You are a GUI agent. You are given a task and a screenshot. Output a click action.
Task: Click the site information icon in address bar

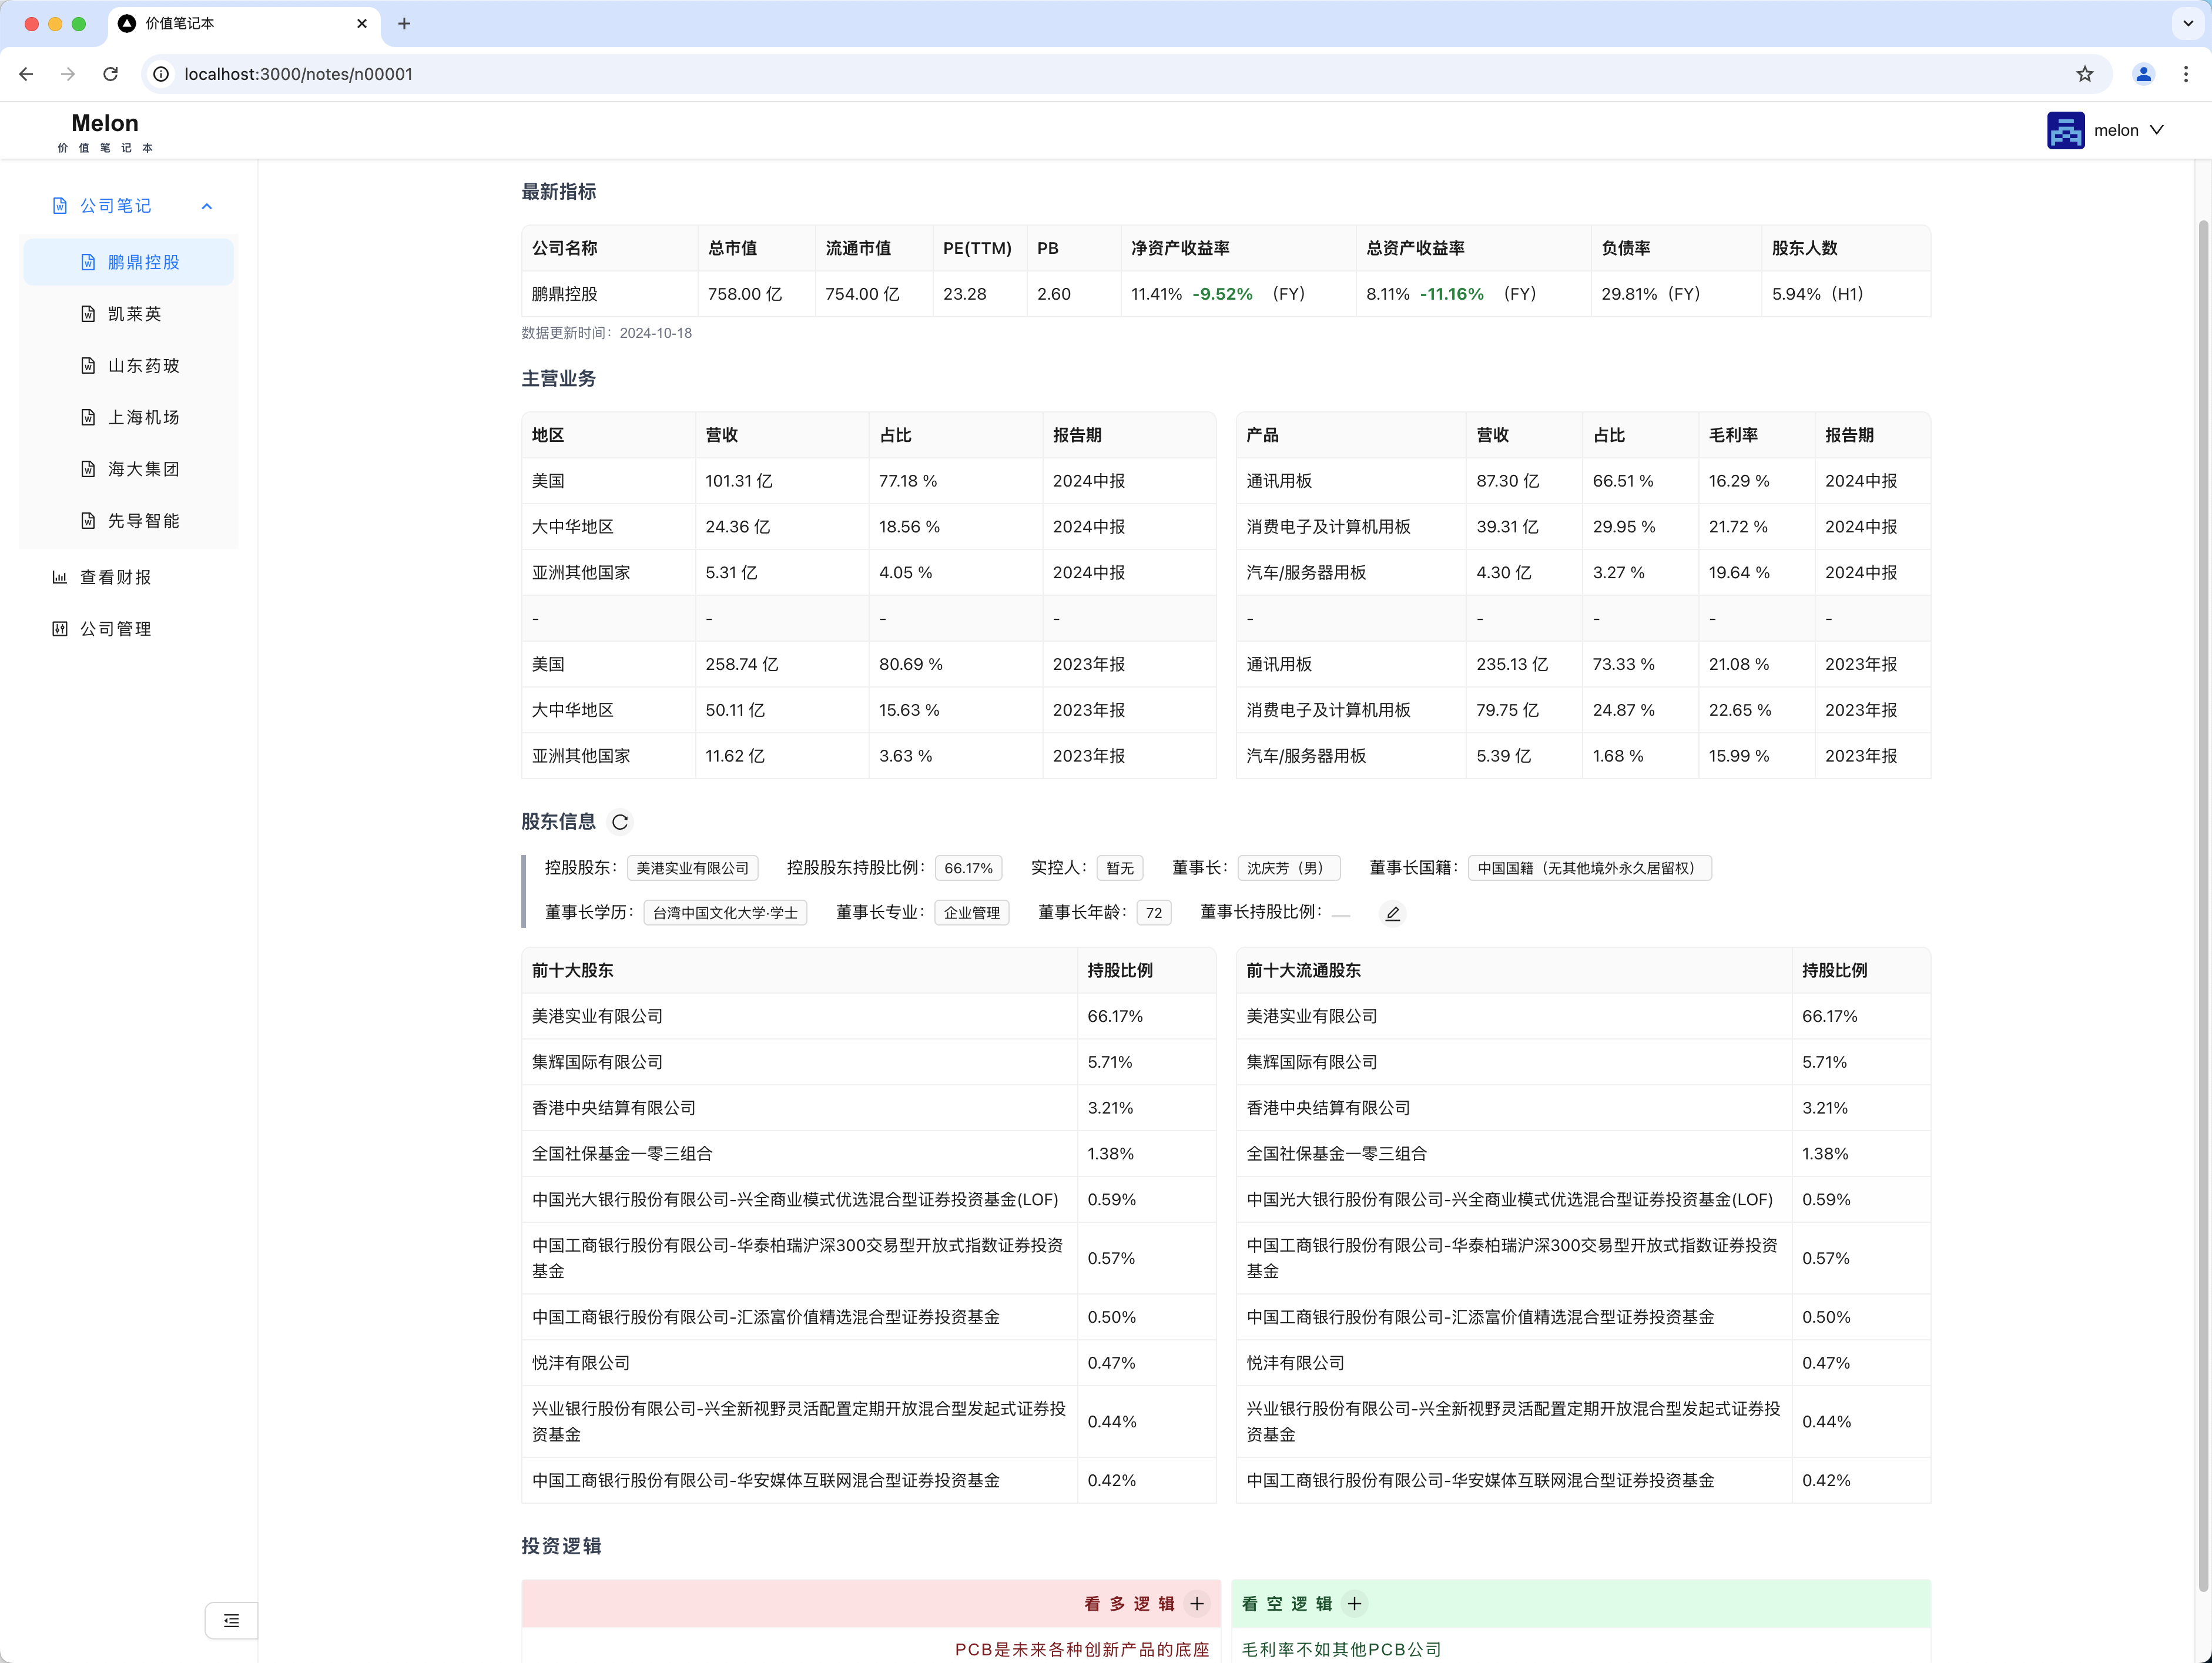point(161,74)
